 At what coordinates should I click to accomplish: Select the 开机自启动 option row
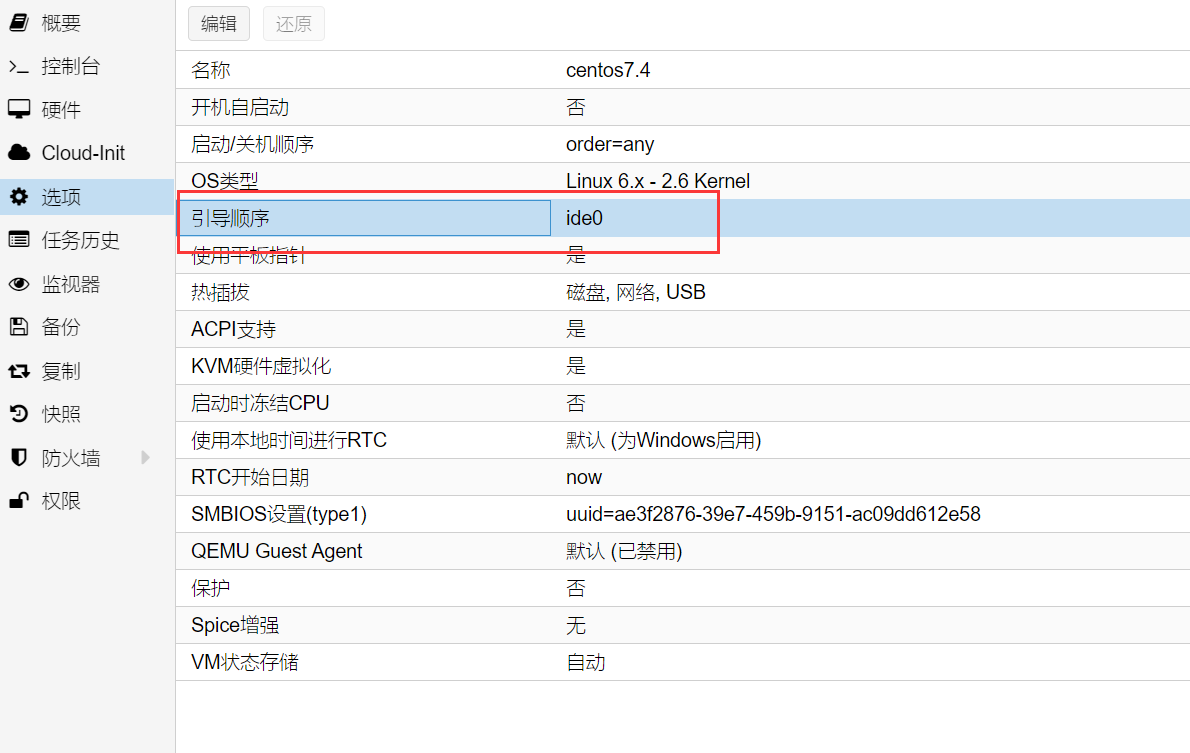pos(682,107)
